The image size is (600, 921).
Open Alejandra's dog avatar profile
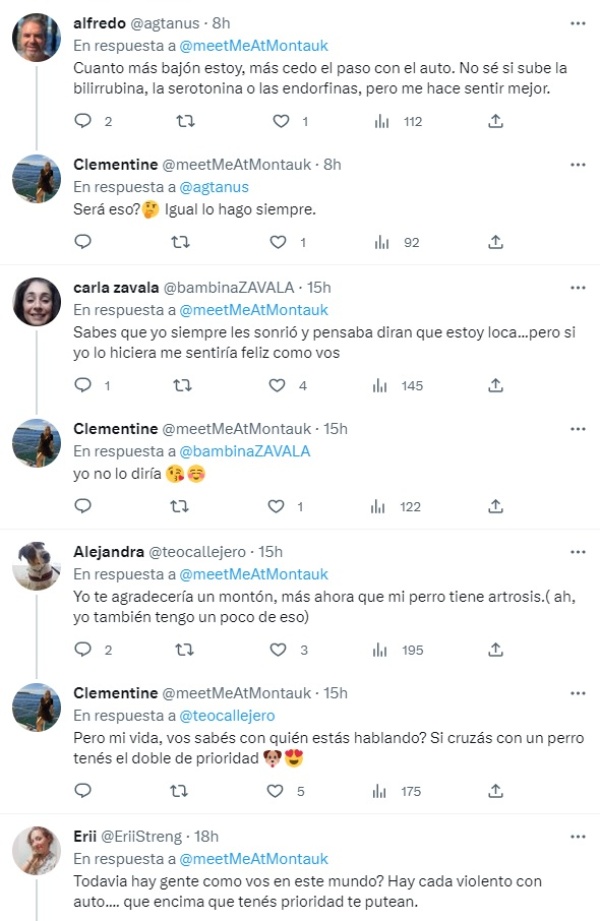click(x=37, y=568)
